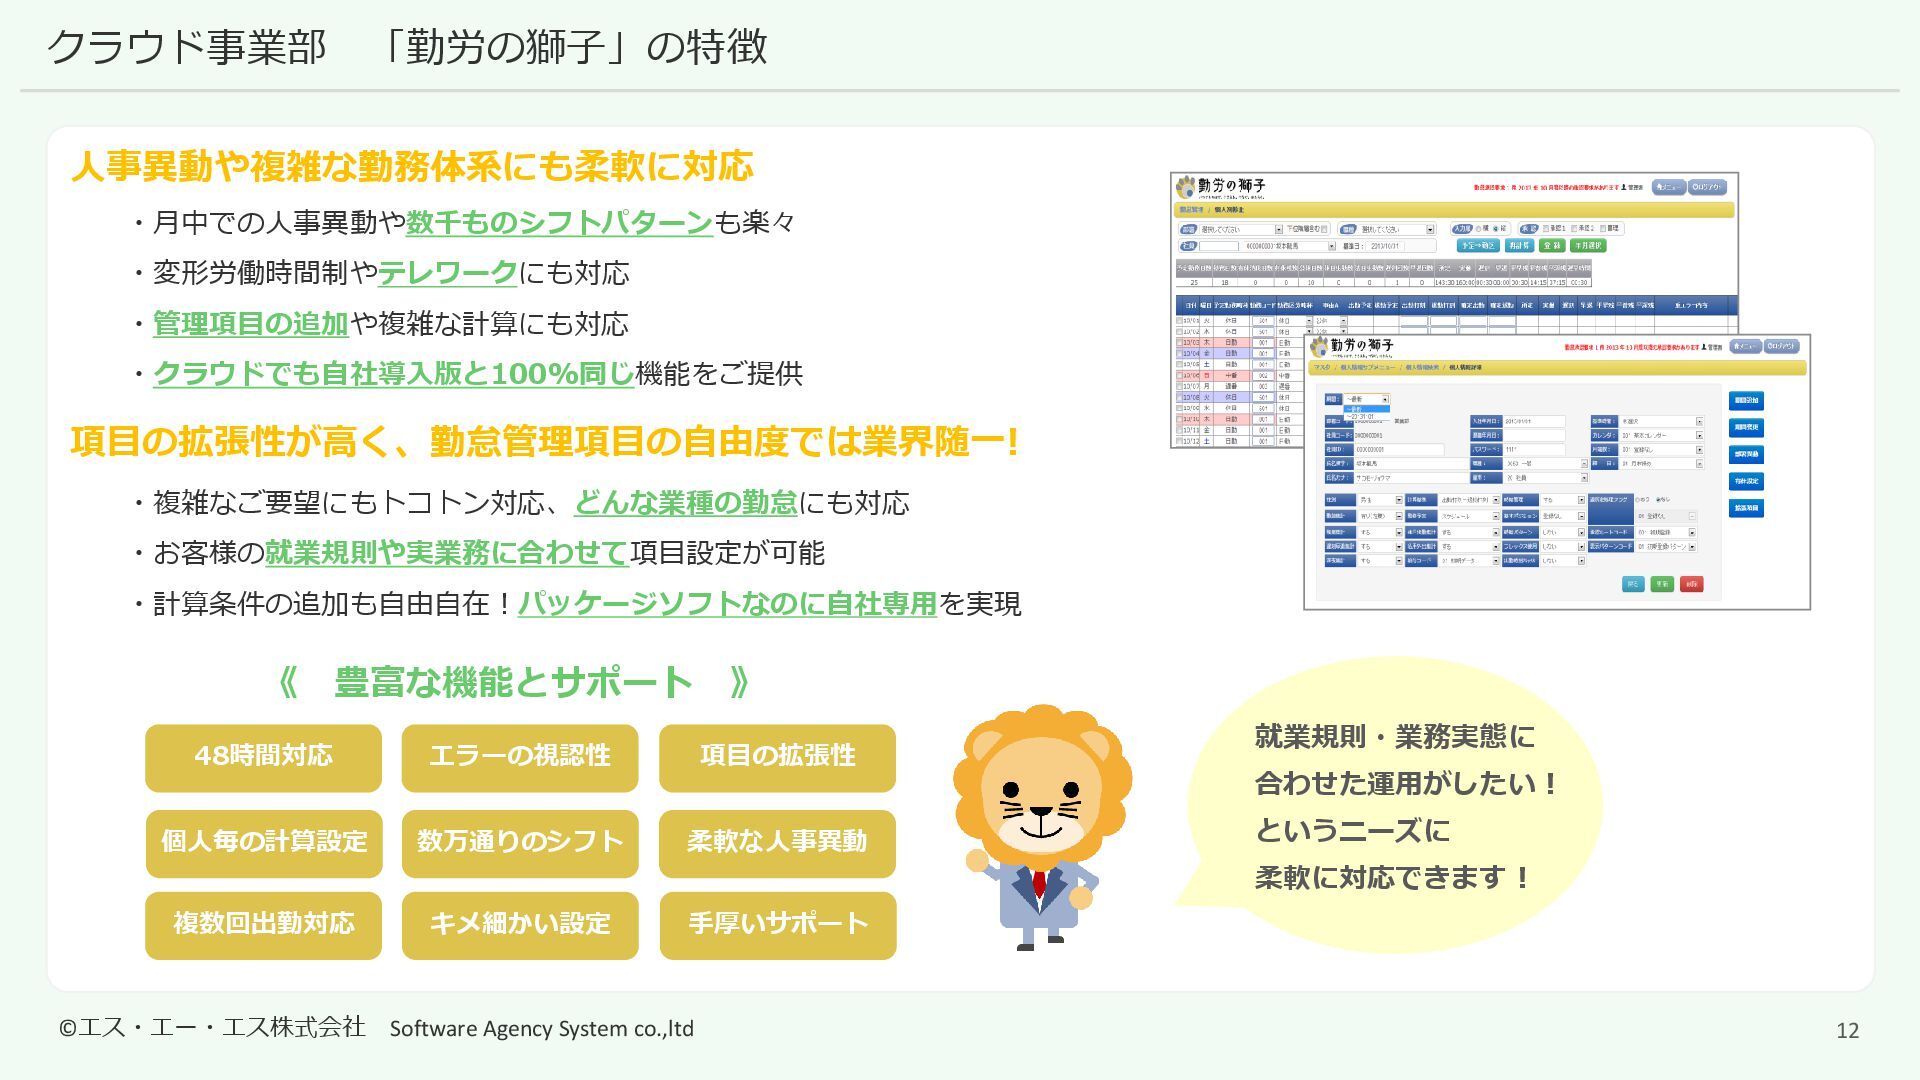The image size is (1920, 1080).
Task: Click the heading 項目の拡張性が高く、勤怠管理項目の自由度では業界随一!
Action: (545, 442)
